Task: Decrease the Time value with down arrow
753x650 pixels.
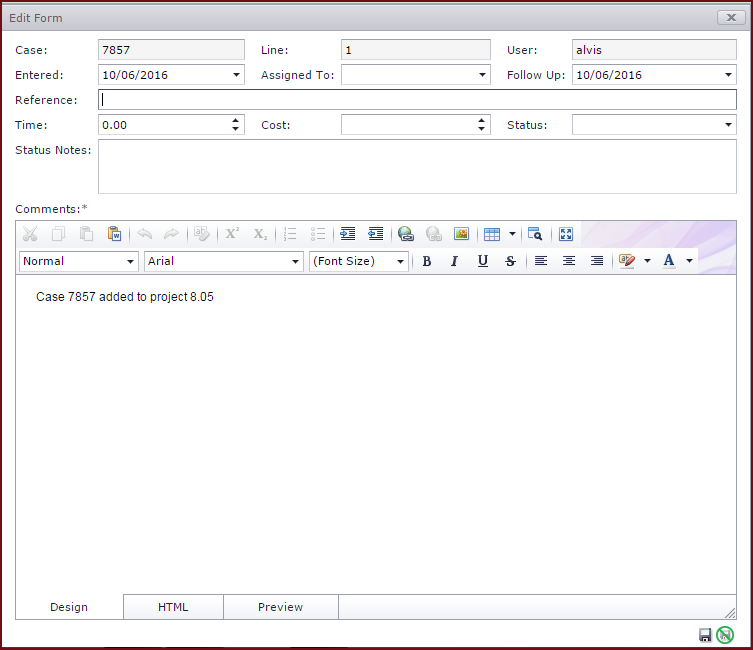Action: click(235, 129)
